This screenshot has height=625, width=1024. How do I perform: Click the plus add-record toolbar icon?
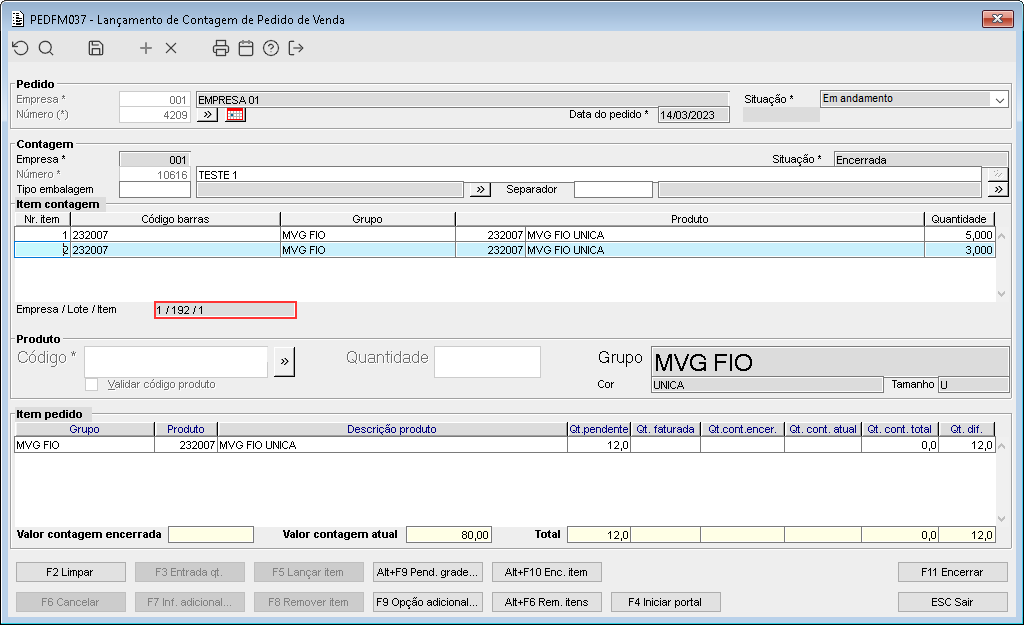pos(146,48)
